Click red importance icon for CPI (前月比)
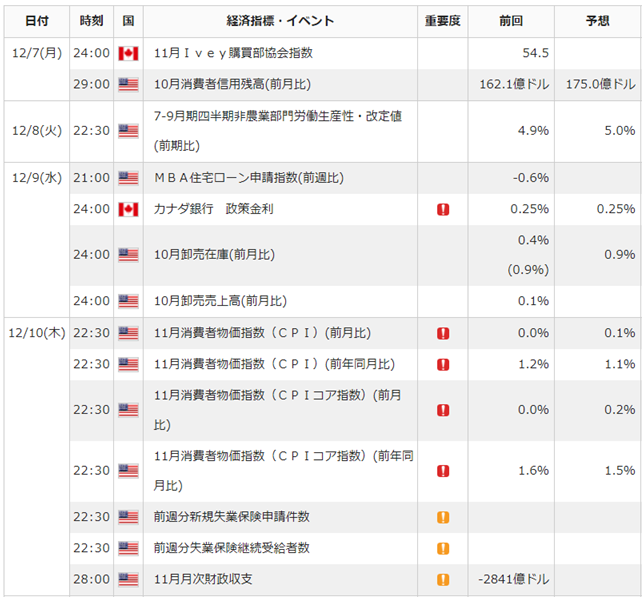The image size is (644, 599). pos(443,333)
